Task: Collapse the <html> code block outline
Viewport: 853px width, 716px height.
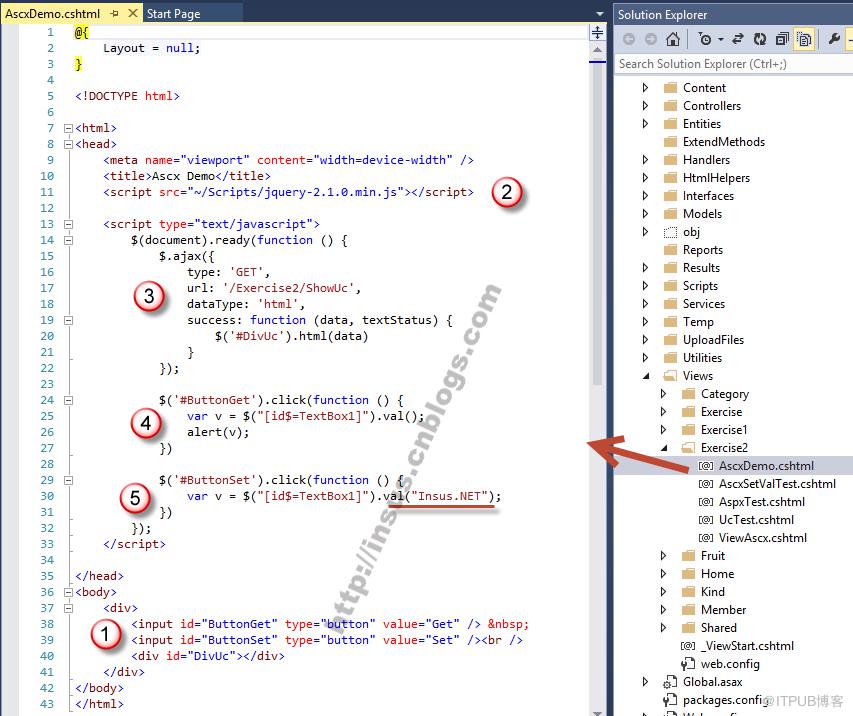Action: pos(69,128)
